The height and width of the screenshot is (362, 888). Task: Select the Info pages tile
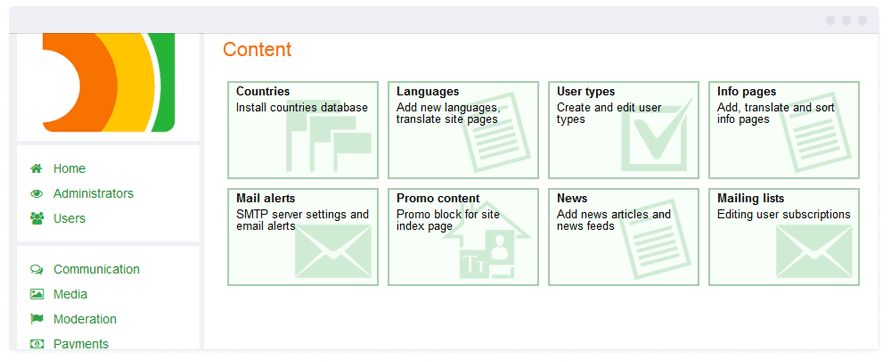[x=784, y=130]
